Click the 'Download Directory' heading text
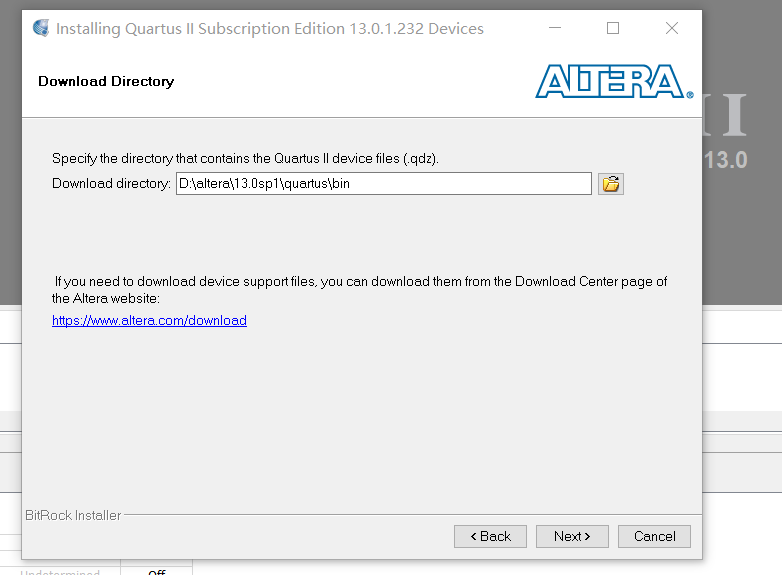 tap(106, 81)
